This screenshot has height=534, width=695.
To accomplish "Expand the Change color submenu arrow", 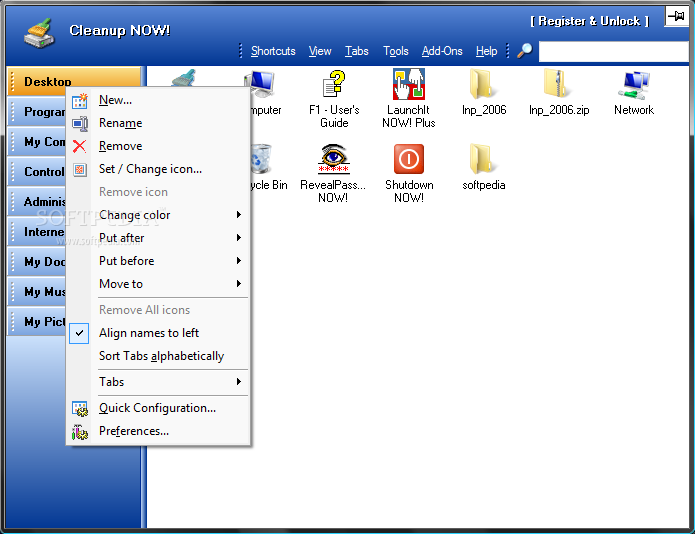I will 239,215.
